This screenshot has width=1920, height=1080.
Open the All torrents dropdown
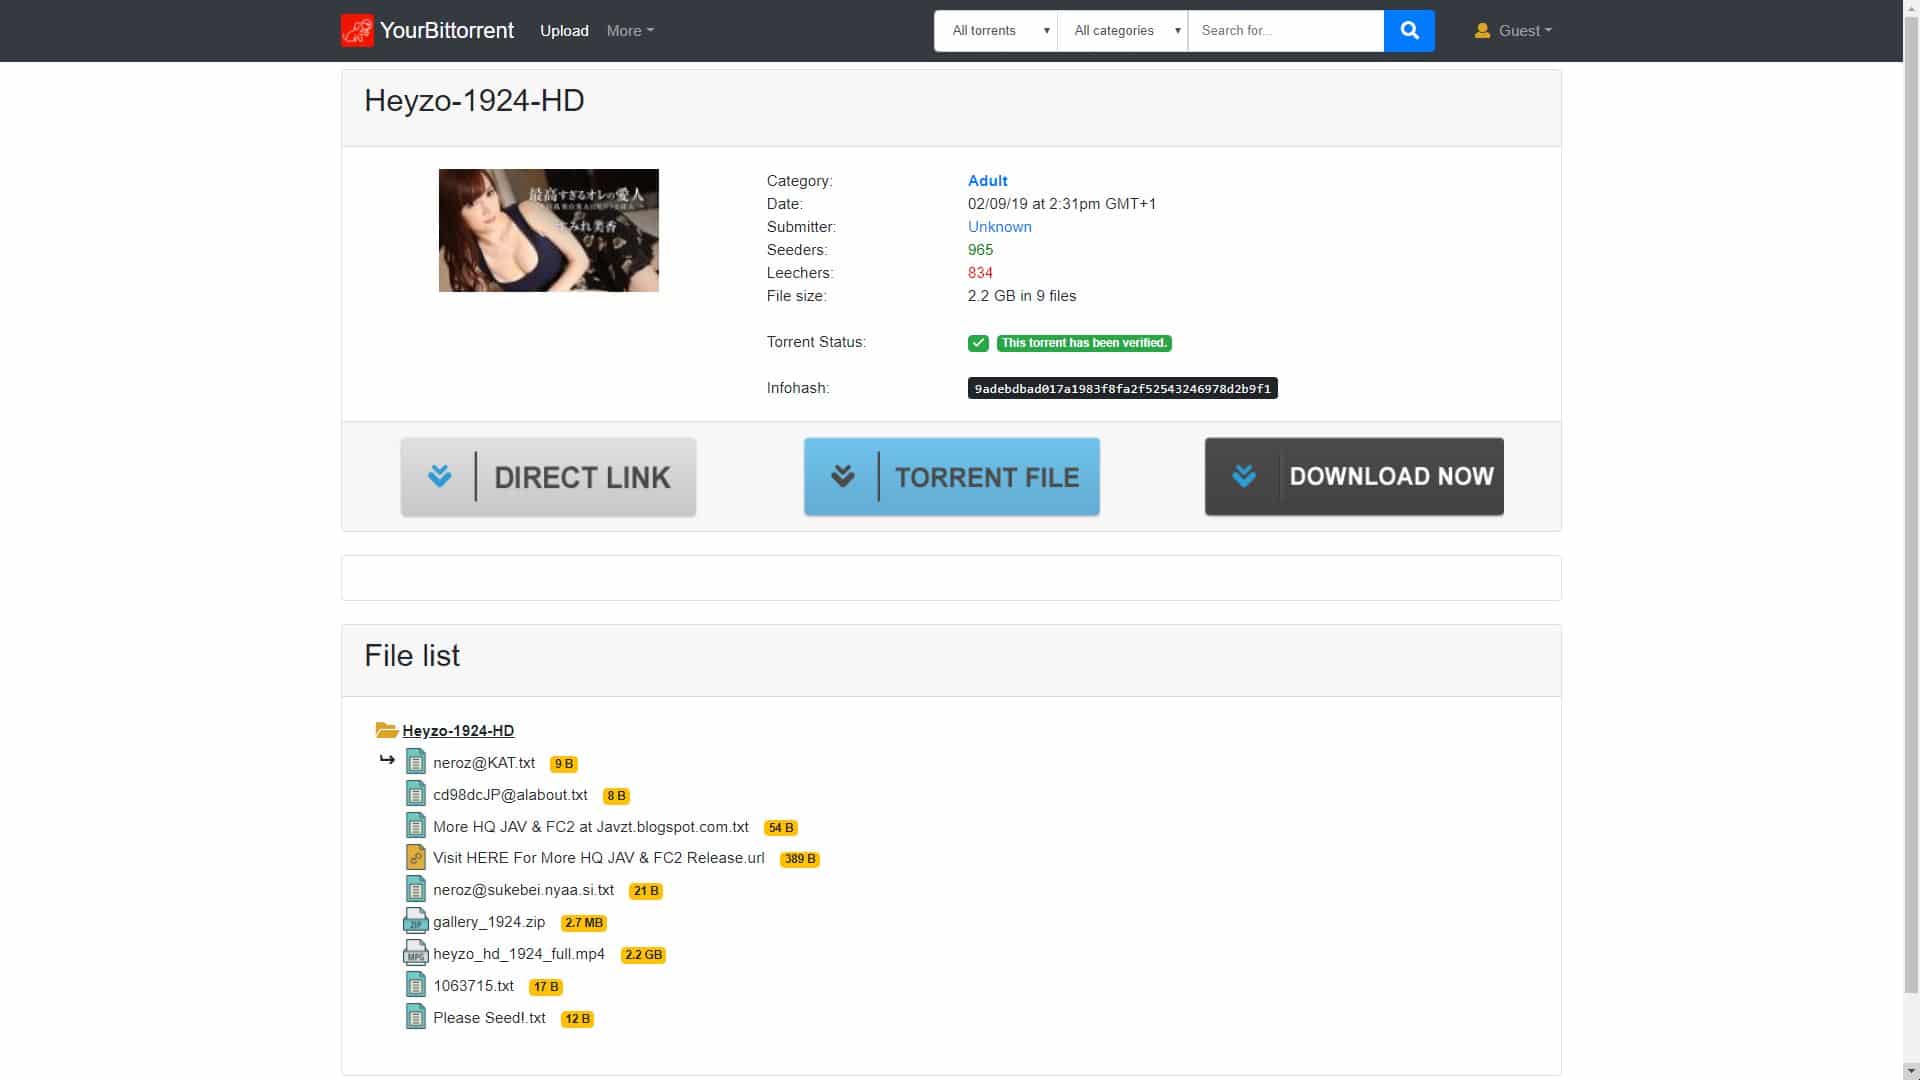tap(996, 31)
